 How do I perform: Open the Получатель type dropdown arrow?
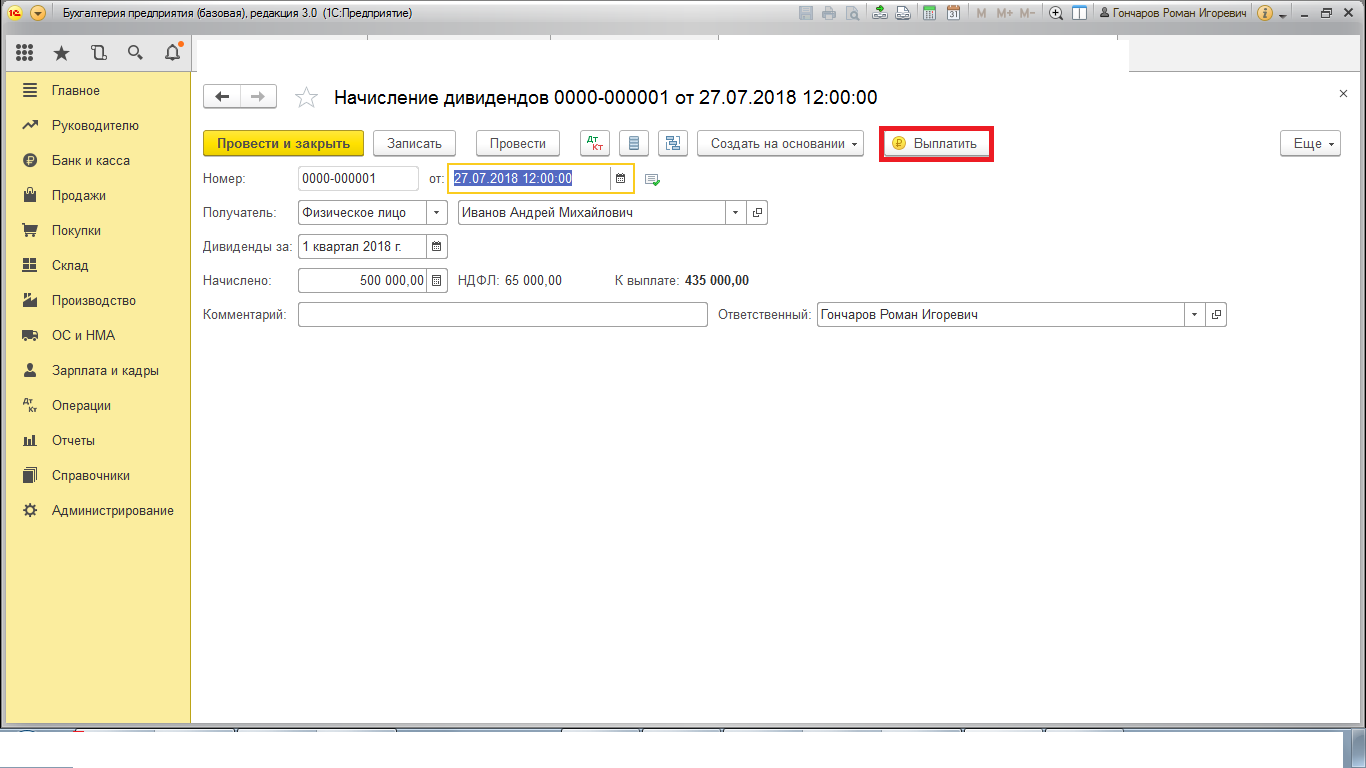(x=437, y=213)
